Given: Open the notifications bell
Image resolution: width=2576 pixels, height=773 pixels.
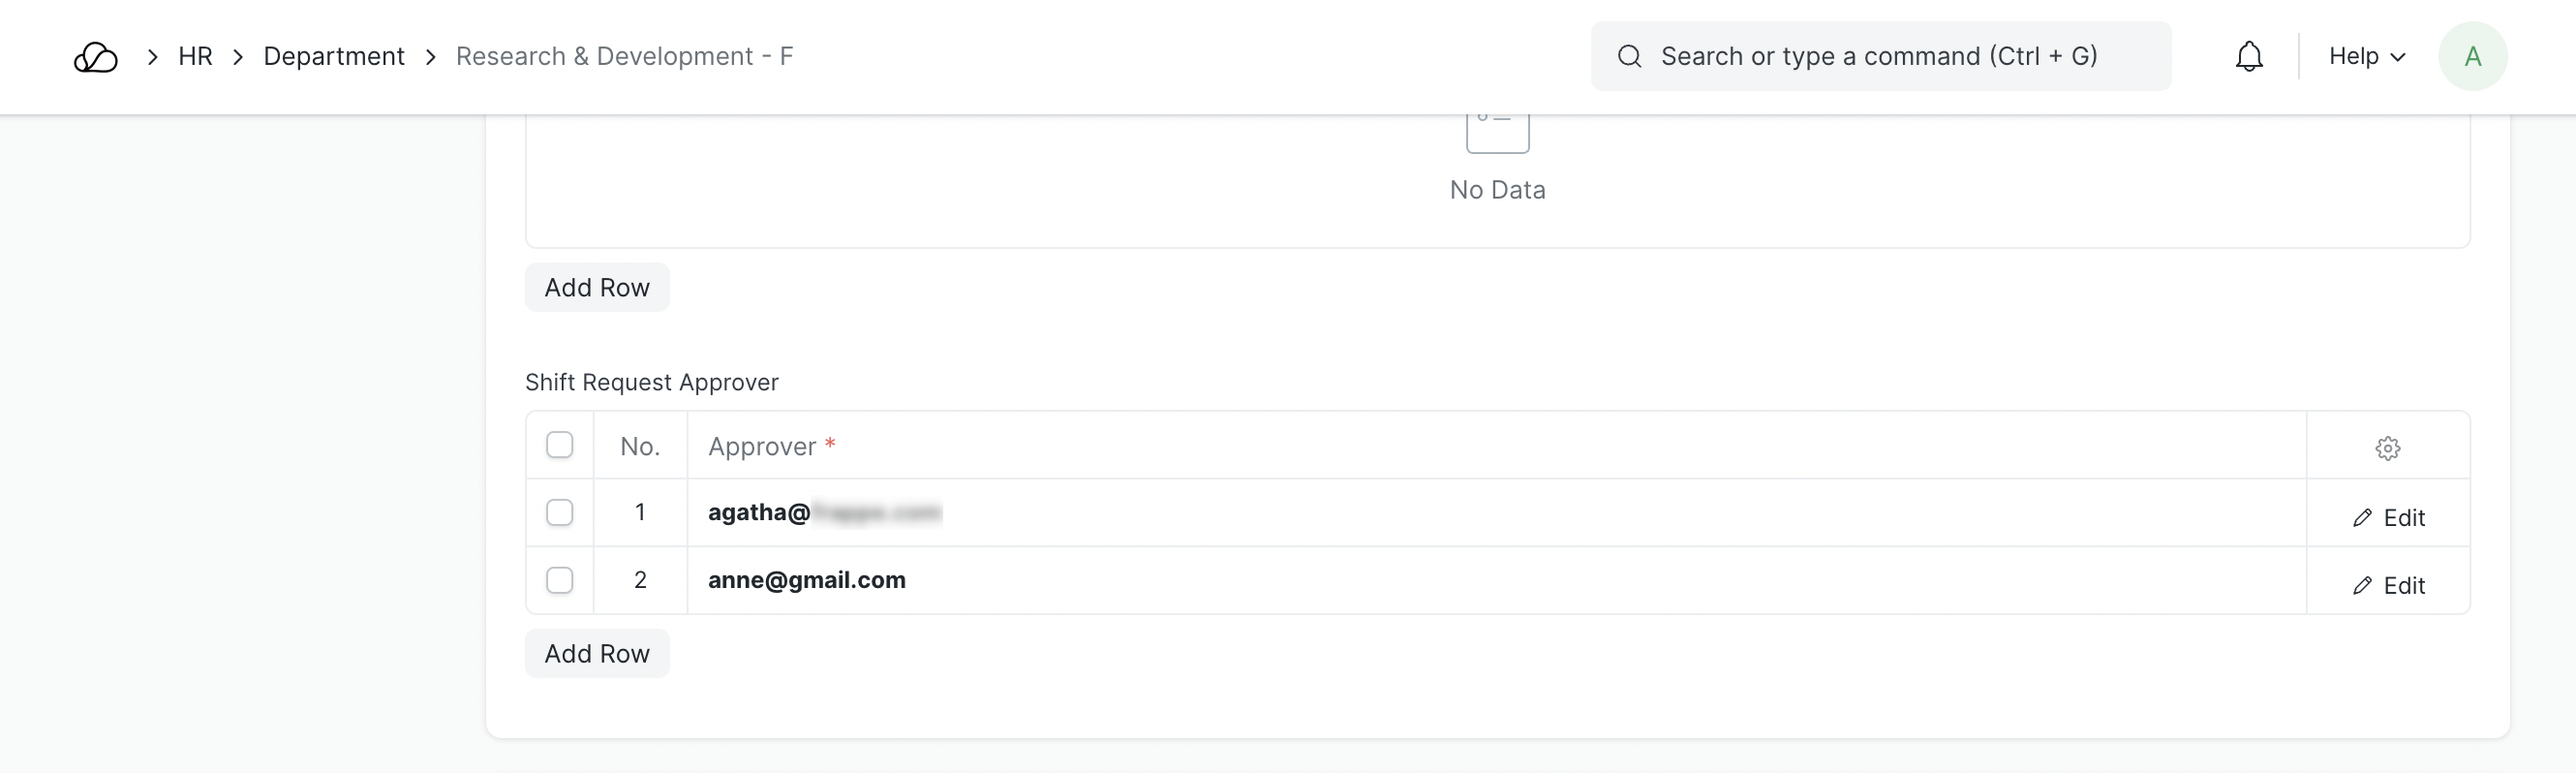Looking at the screenshot, I should (x=2249, y=57).
